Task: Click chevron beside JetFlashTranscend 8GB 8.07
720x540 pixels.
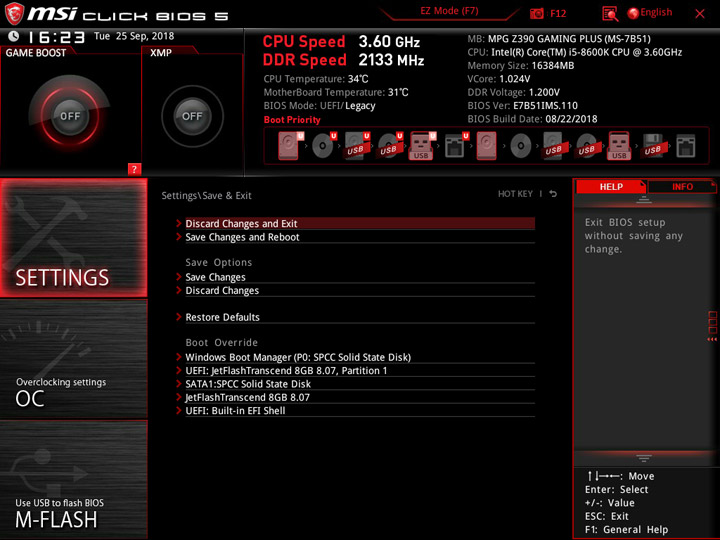Action: click(x=179, y=397)
